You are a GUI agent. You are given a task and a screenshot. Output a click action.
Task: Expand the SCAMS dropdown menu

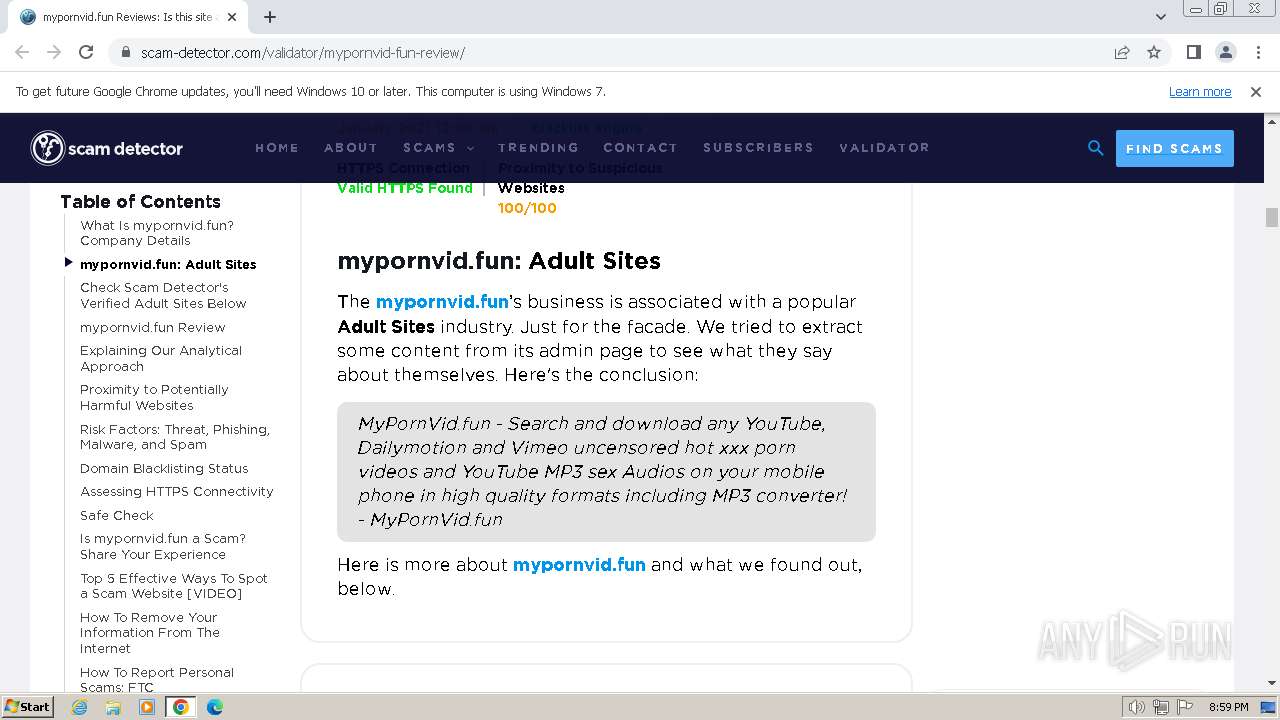(x=438, y=147)
